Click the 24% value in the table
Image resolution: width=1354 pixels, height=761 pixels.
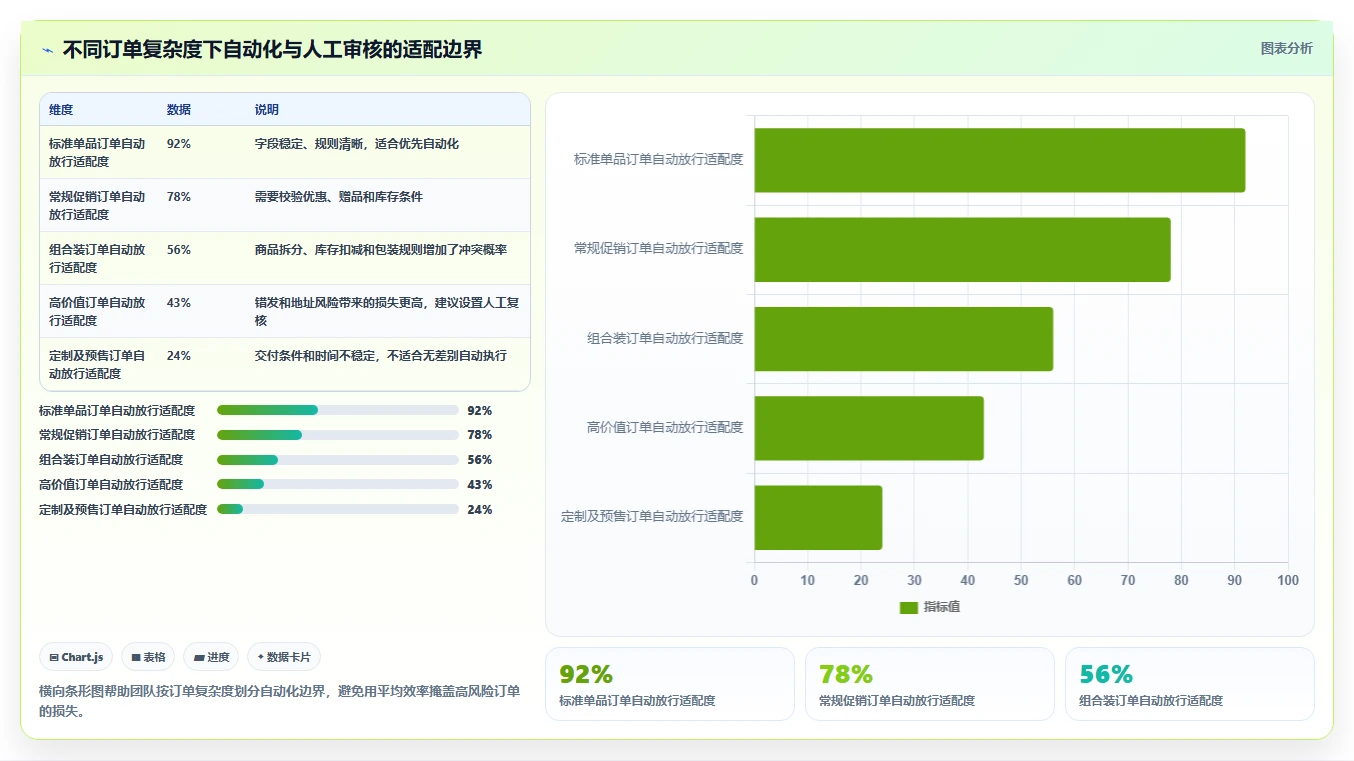tap(179, 356)
